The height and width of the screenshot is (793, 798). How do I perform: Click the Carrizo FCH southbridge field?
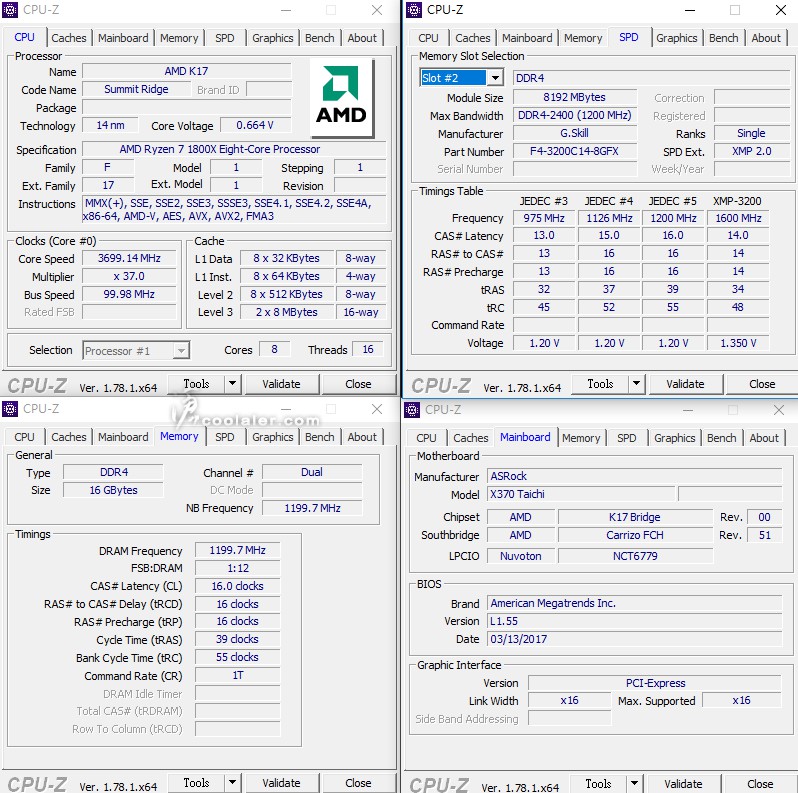pos(635,535)
